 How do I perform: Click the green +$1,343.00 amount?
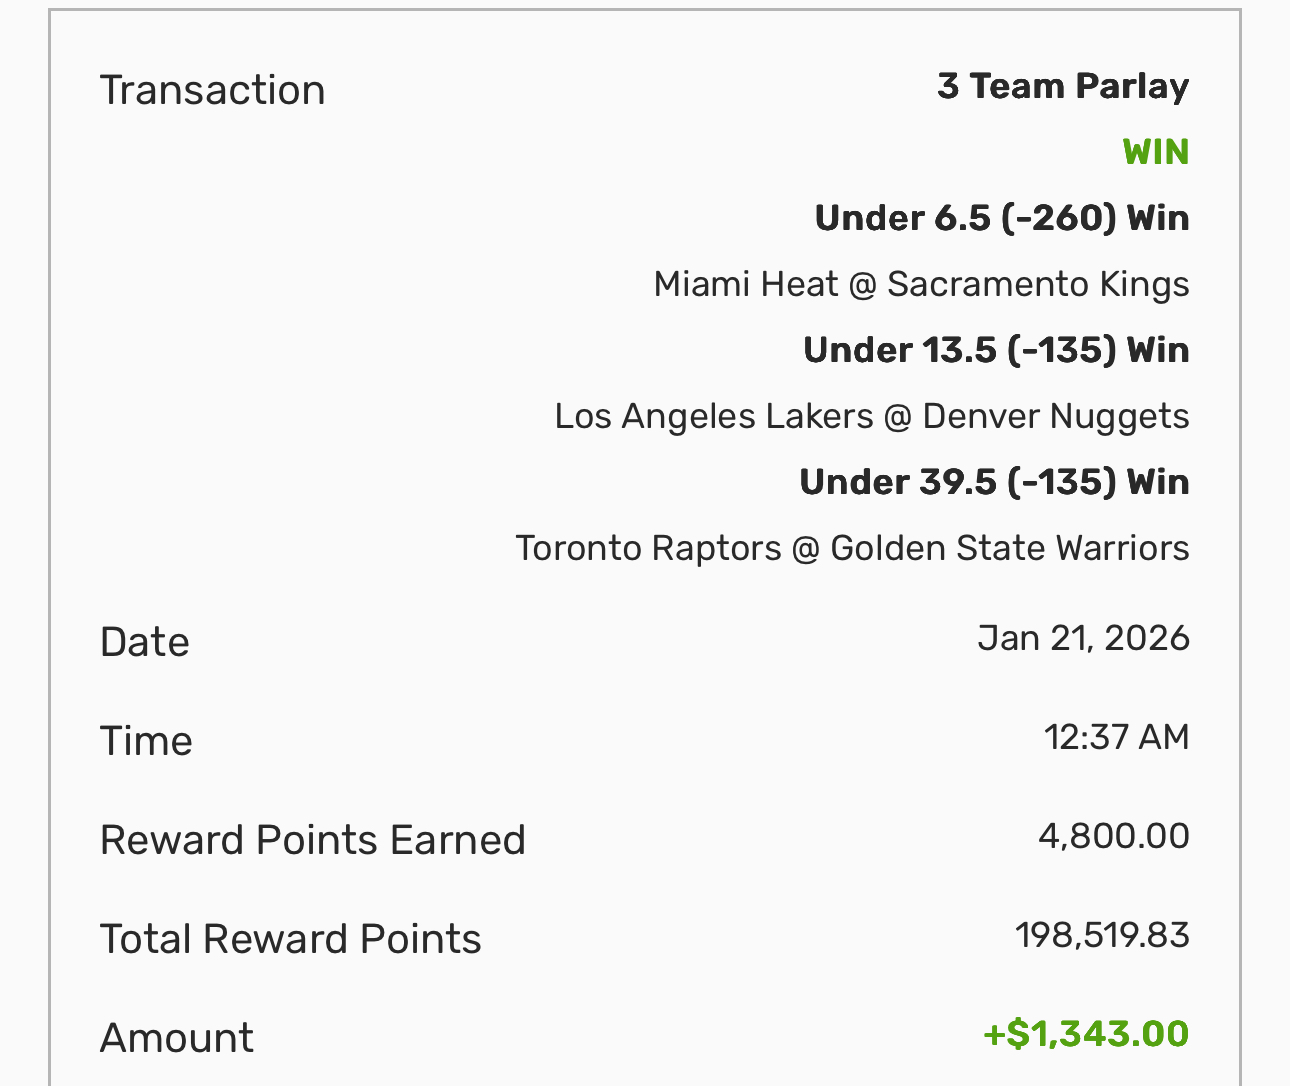(1086, 1034)
